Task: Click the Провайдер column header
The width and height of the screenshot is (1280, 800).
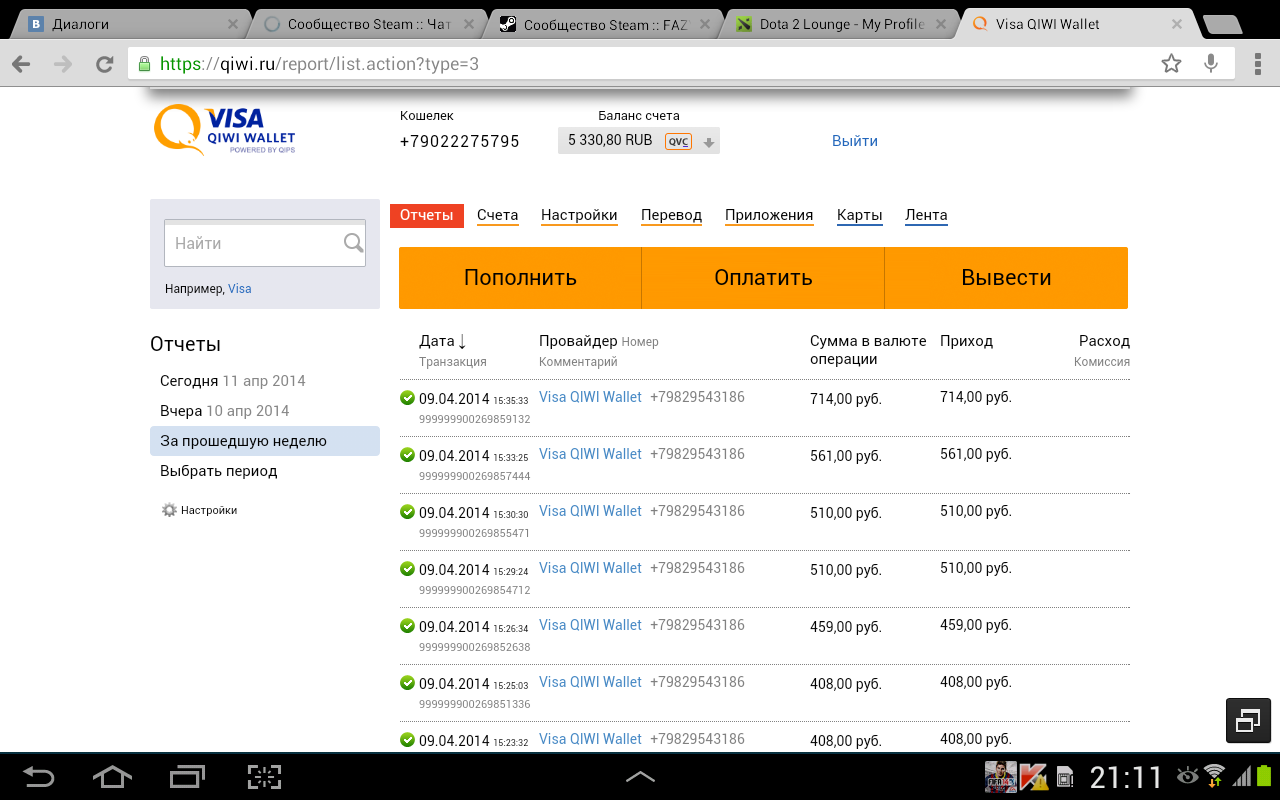Action: click(578, 341)
